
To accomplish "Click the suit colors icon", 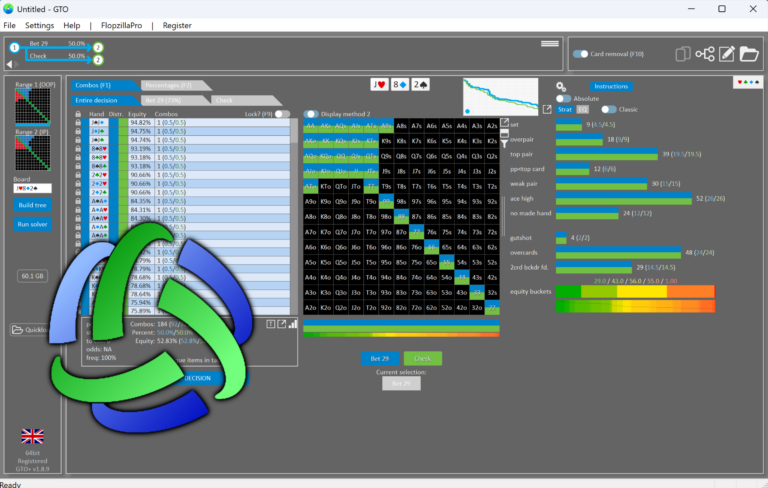I will (x=748, y=82).
